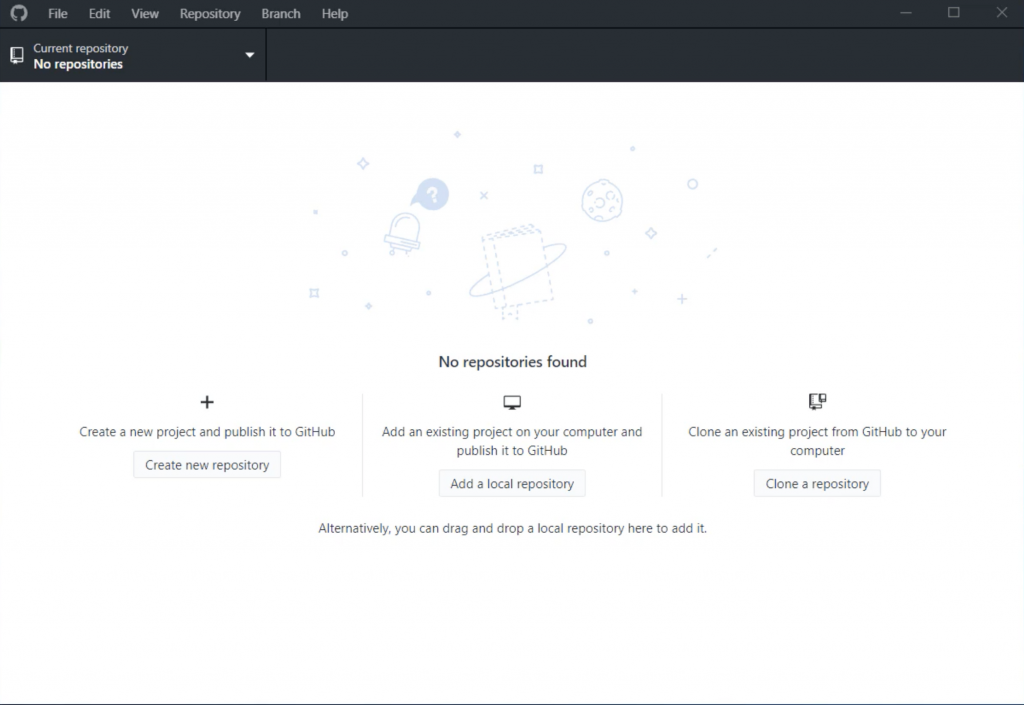Screen dimensions: 1024x705
Task: Click the GitHub octocat logo icon
Action: [x=19, y=13]
